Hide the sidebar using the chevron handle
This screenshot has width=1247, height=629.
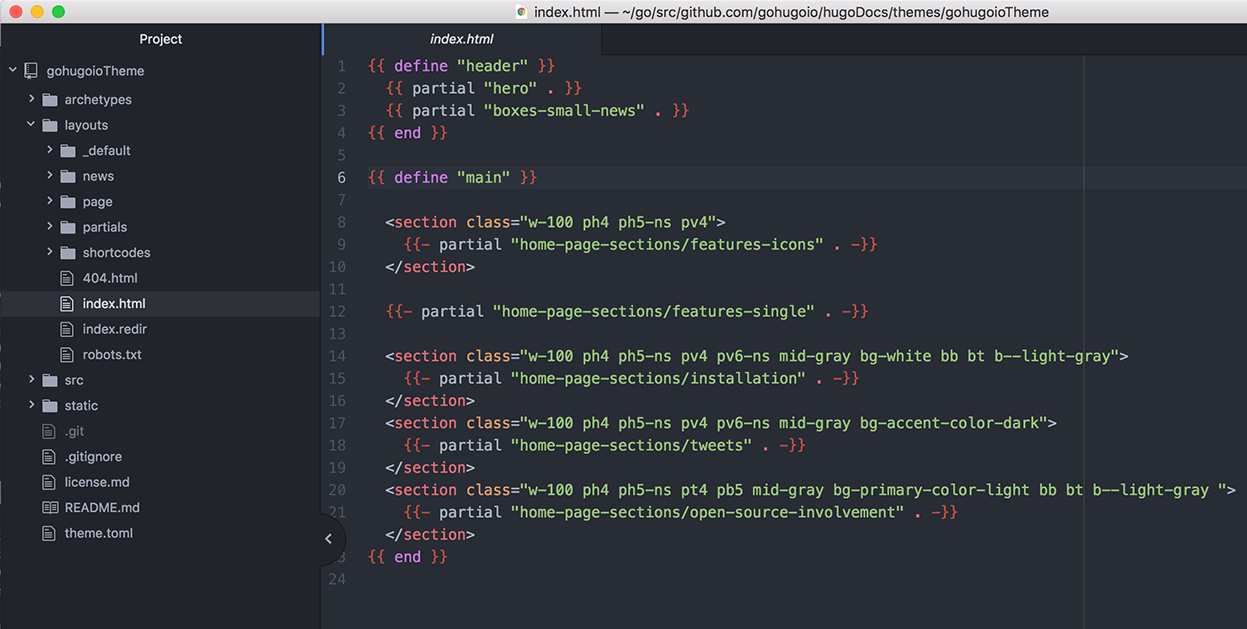(329, 538)
